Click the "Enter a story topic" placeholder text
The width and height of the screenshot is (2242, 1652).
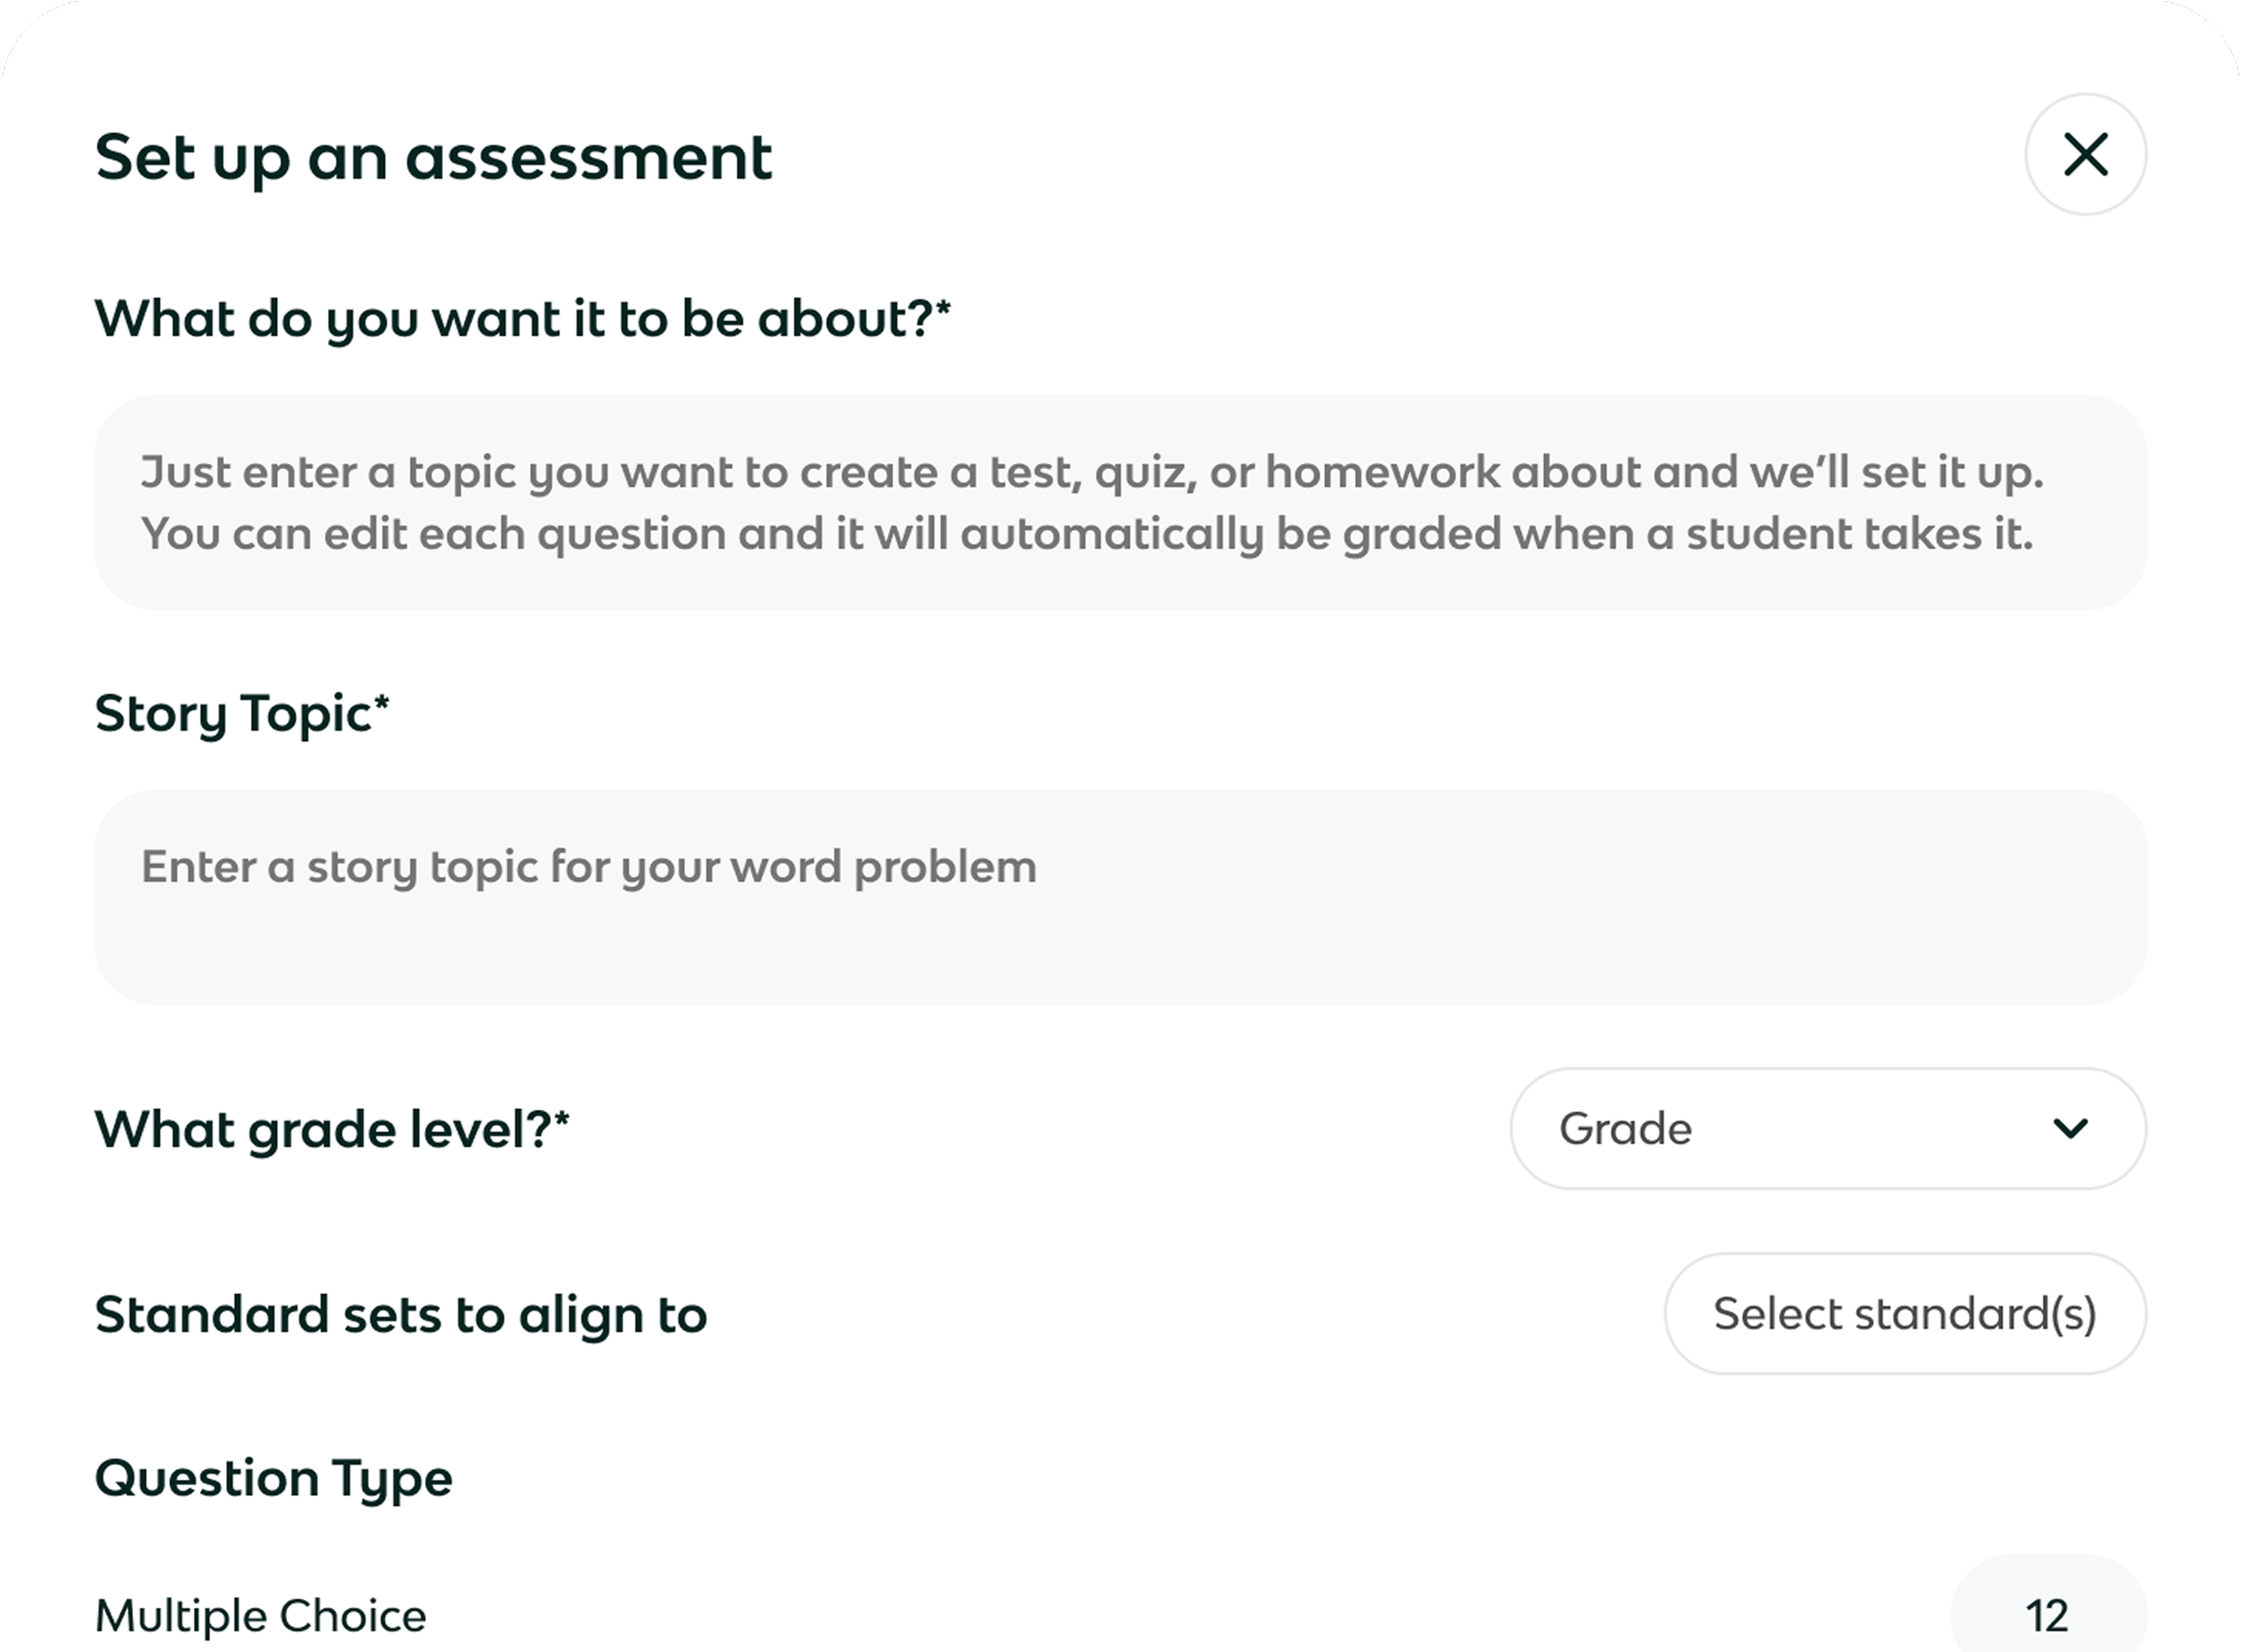tap(589, 867)
